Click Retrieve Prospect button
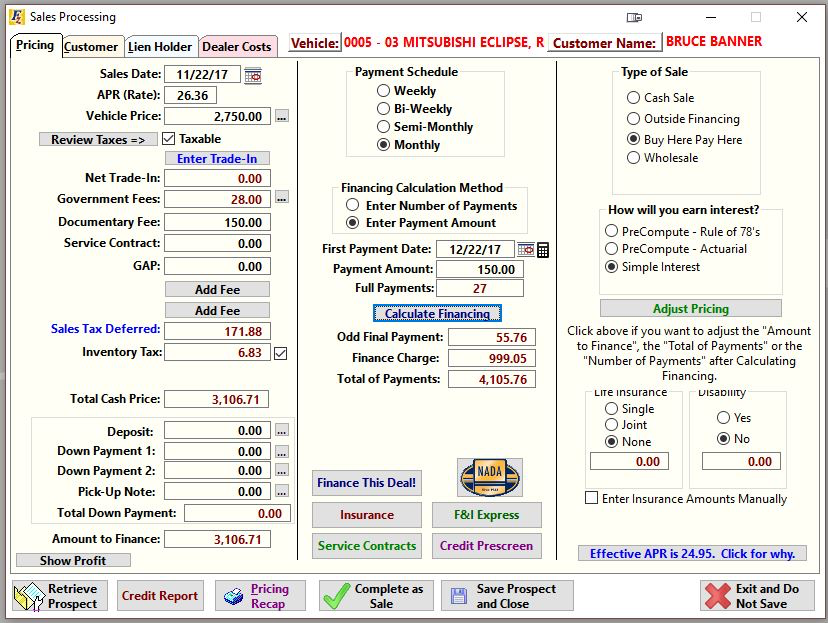Image resolution: width=828 pixels, height=623 pixels. 60,596
